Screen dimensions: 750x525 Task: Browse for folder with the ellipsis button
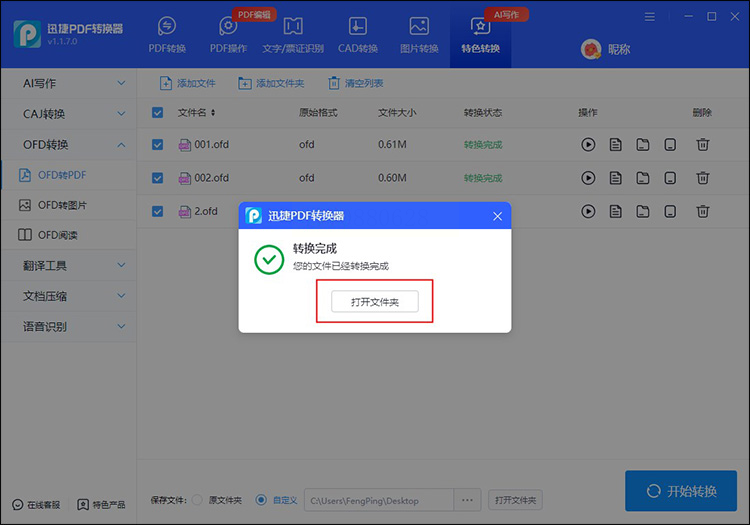click(x=467, y=501)
